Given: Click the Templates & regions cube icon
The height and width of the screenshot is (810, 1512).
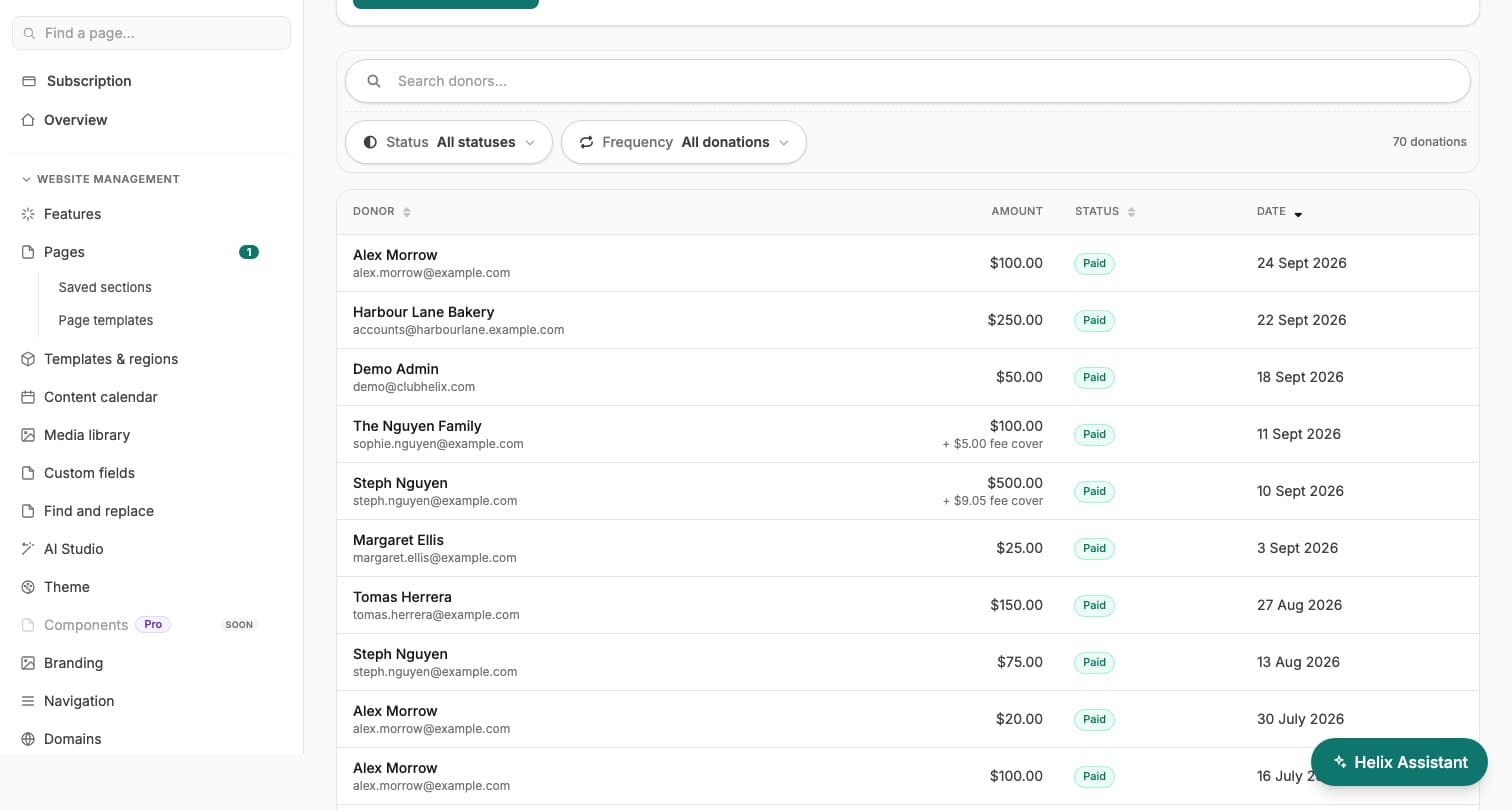Looking at the screenshot, I should (x=28, y=359).
